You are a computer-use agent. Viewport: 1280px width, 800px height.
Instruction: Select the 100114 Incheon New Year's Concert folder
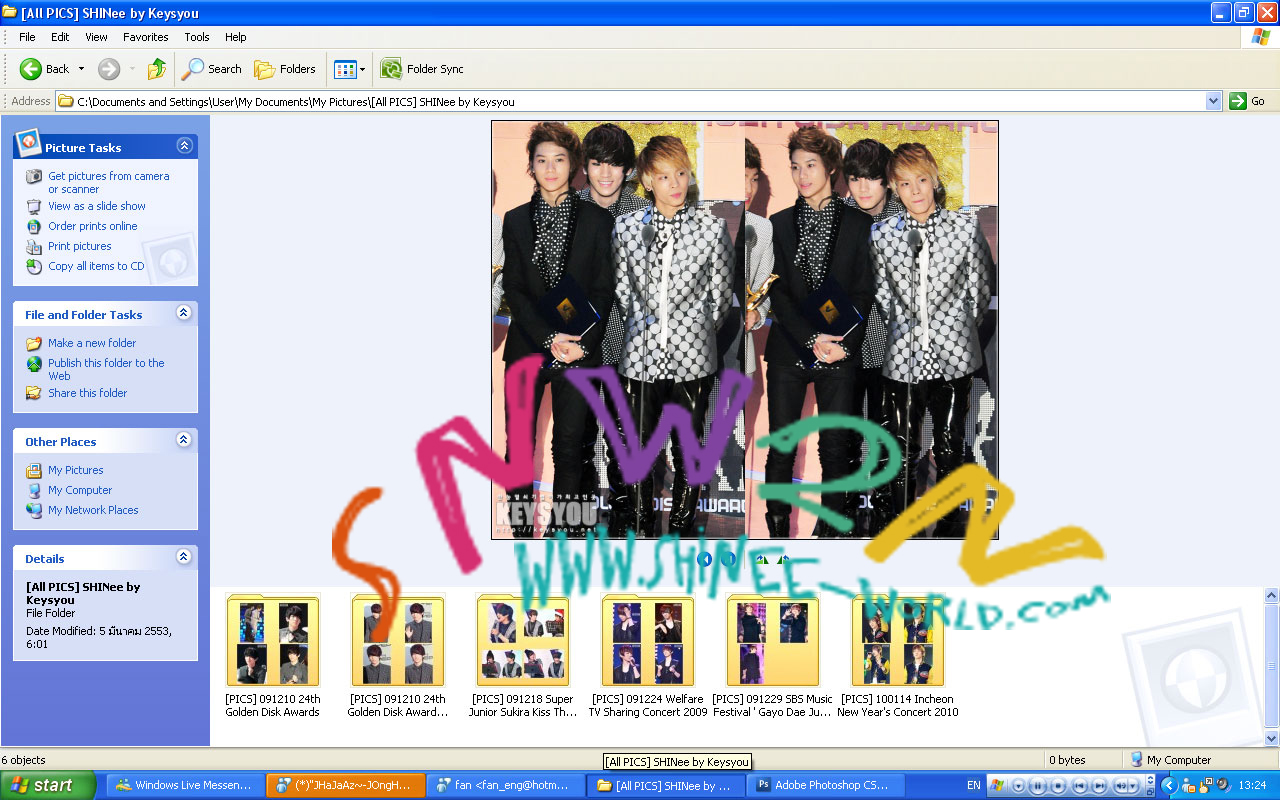[898, 655]
